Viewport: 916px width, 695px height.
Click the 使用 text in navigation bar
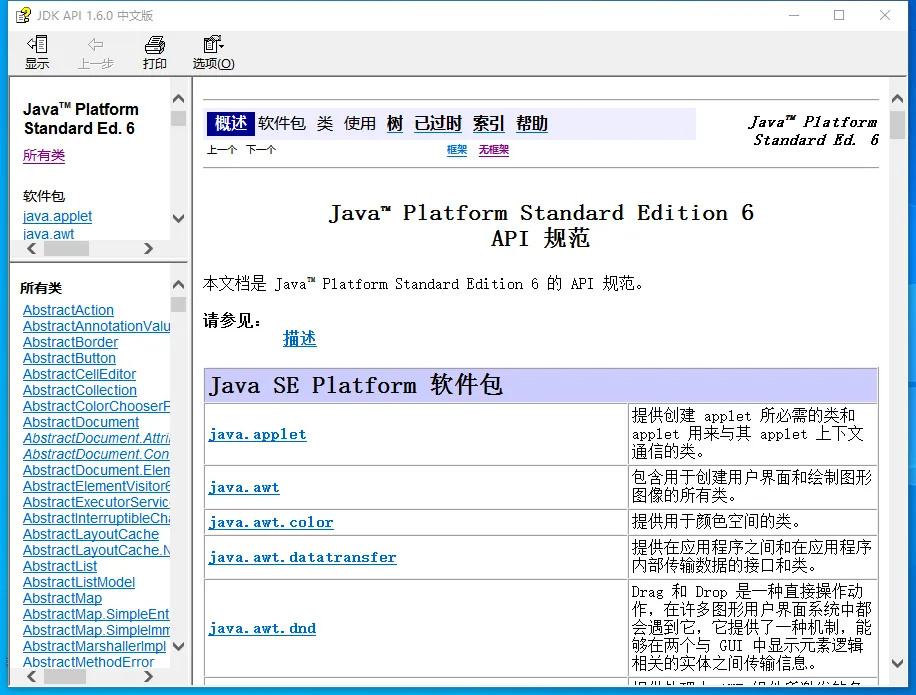tap(359, 123)
